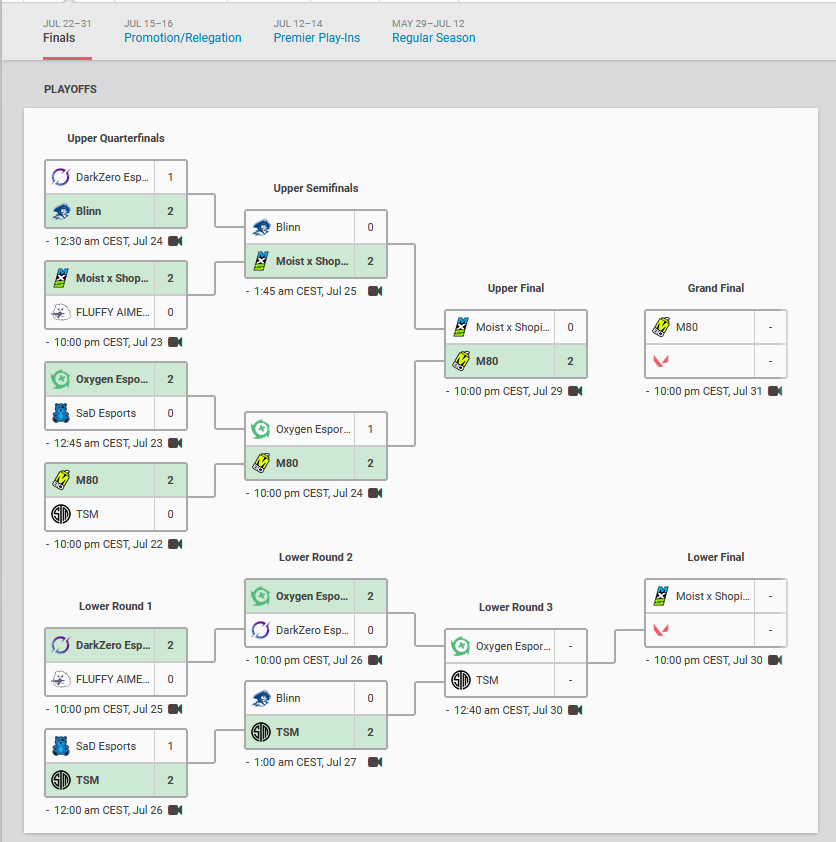Open Blinn in the Upper Quarterfinals match

tap(116, 211)
